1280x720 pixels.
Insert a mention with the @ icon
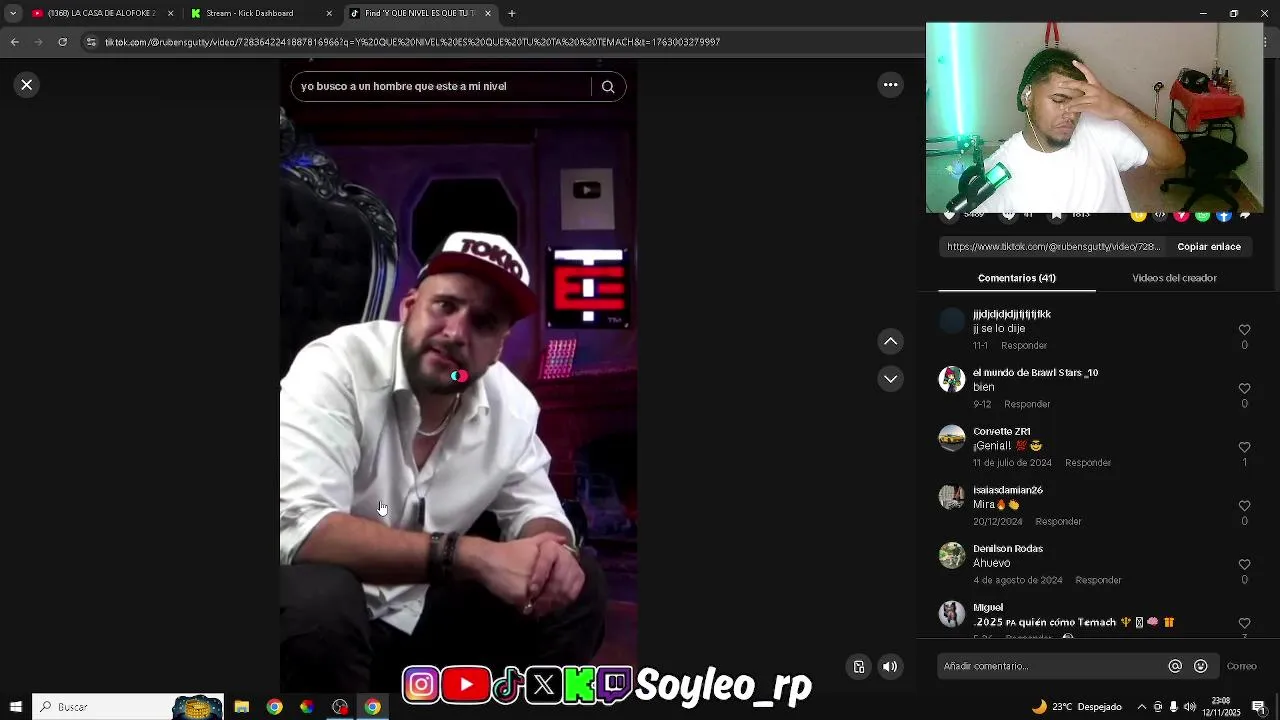pyautogui.click(x=1175, y=666)
